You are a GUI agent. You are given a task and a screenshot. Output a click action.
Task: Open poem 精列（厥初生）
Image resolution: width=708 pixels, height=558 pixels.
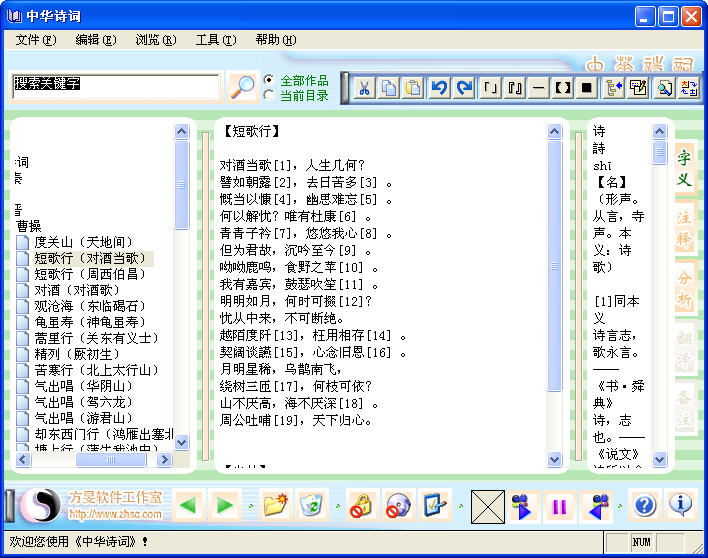tap(77, 354)
